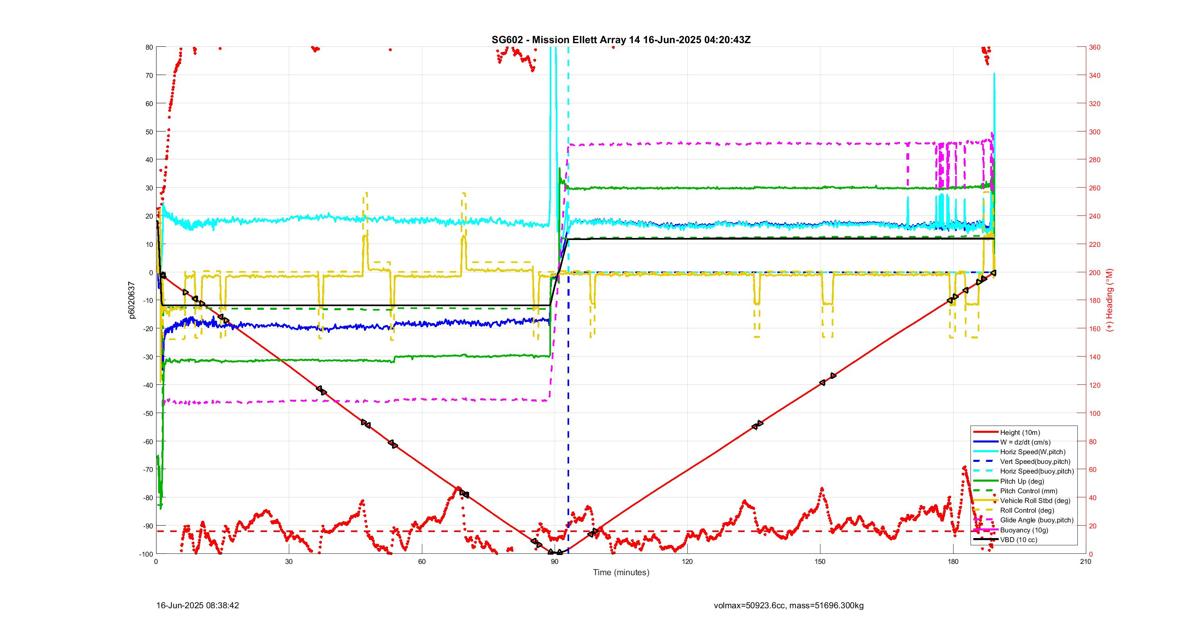1200x622 pixels.
Task: Select the "Buoyancy (10g)" legend entry
Action: tap(1024, 530)
